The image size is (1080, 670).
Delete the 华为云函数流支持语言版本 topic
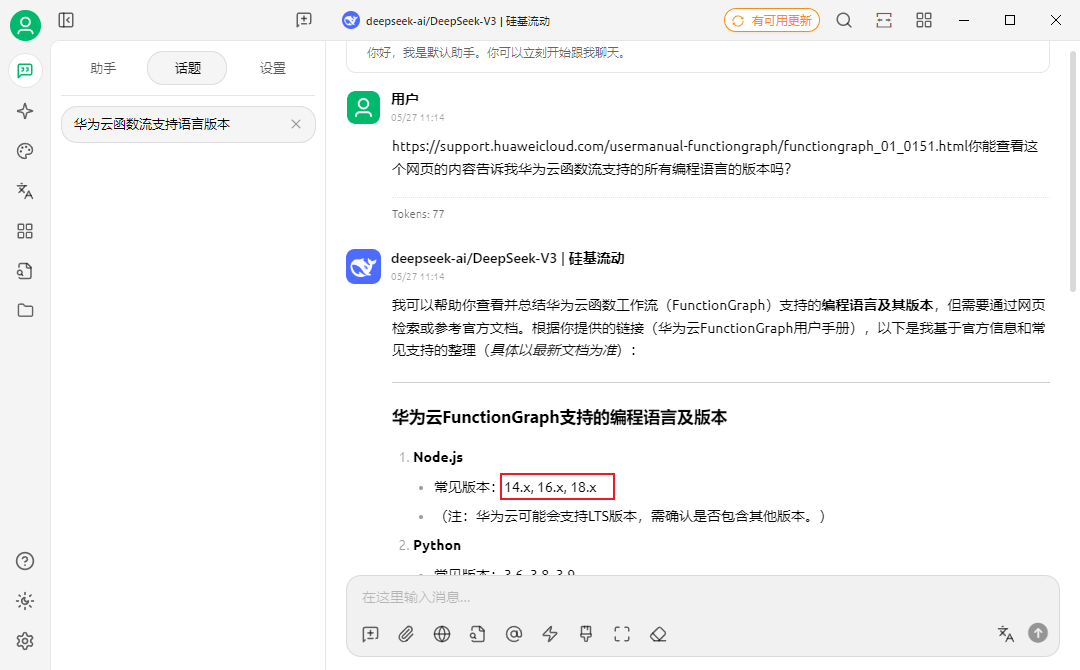point(296,125)
